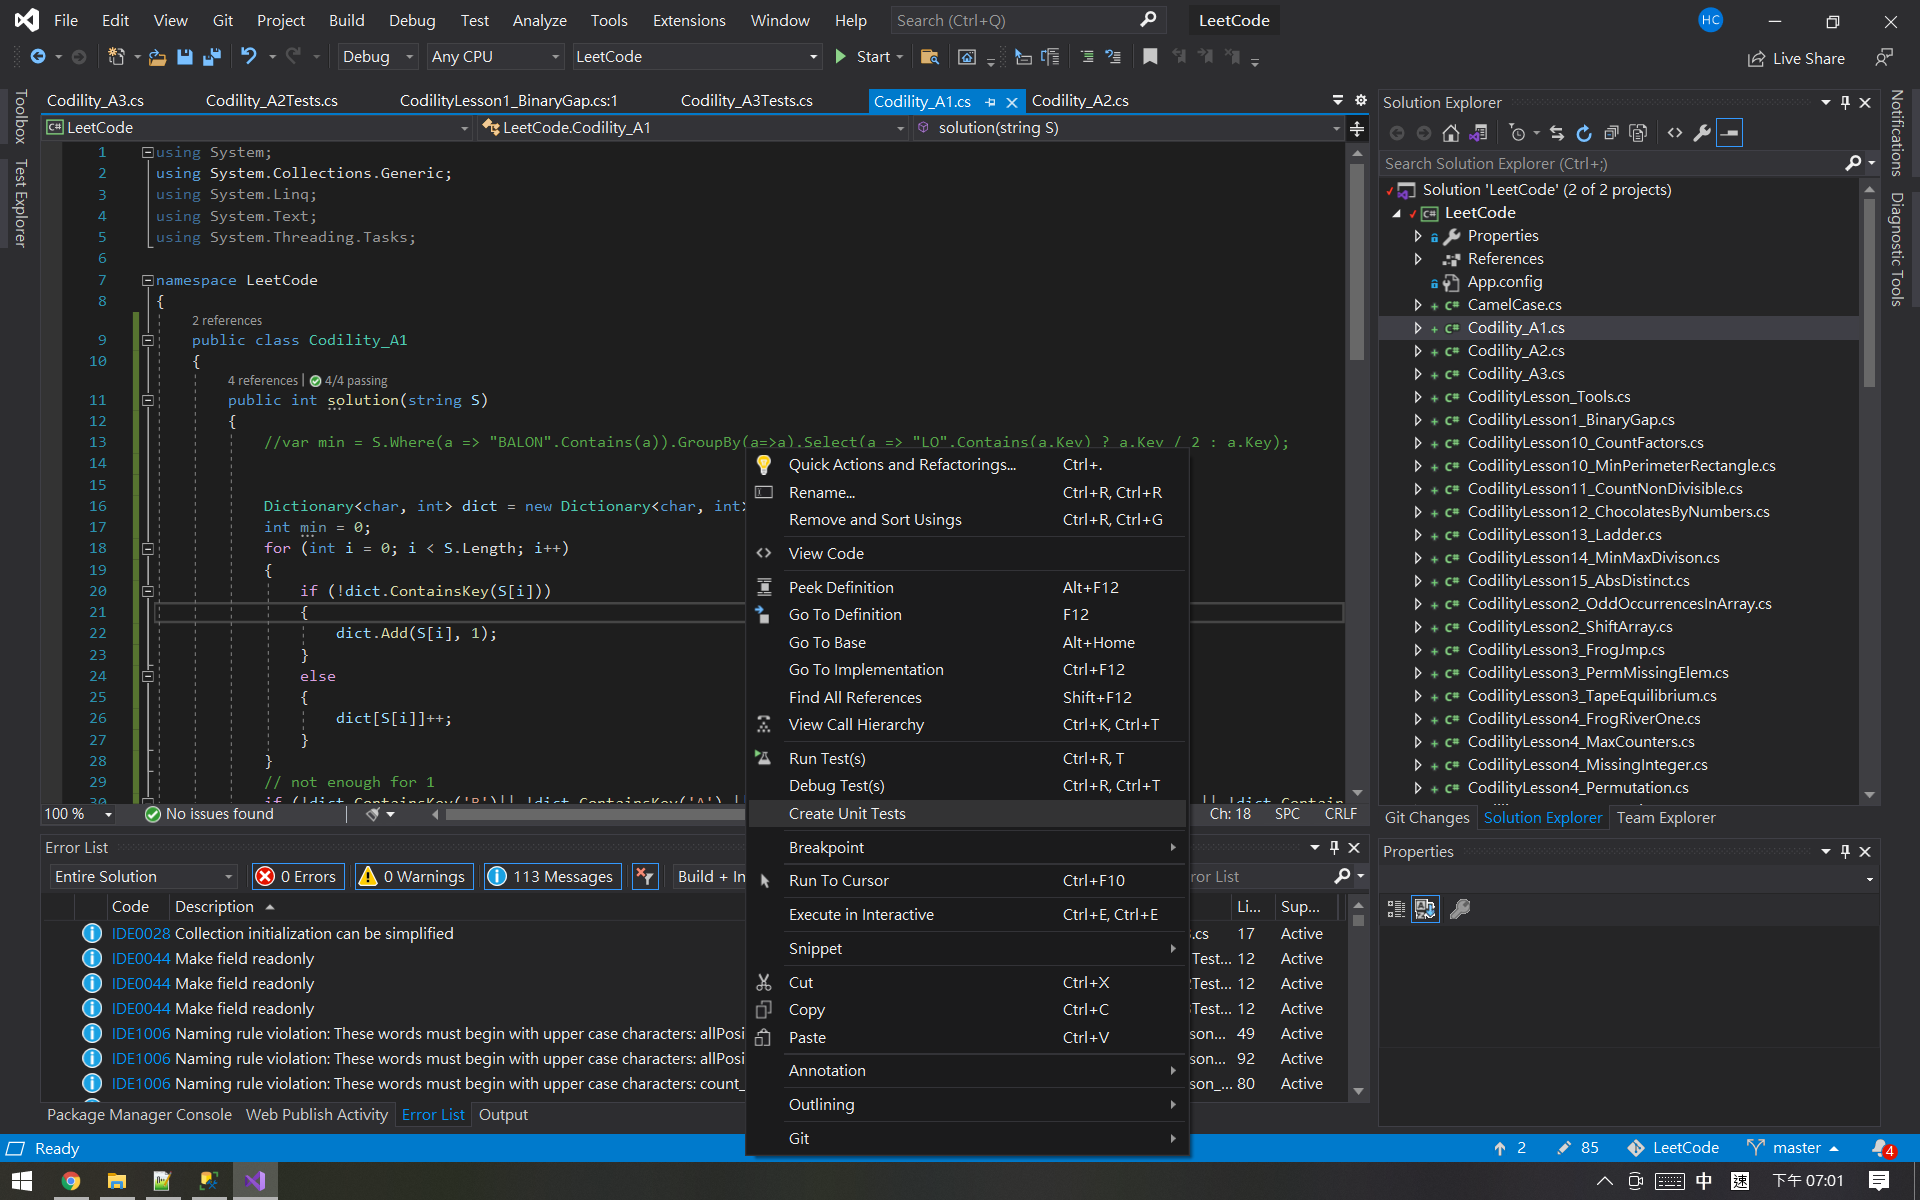Show Categorized view in Properties panel

[x=1397, y=908]
